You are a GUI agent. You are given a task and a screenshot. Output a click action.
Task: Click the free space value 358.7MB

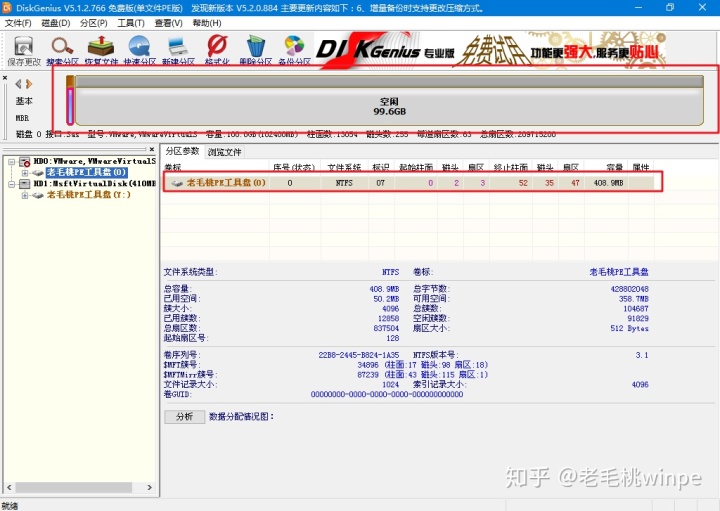point(634,299)
